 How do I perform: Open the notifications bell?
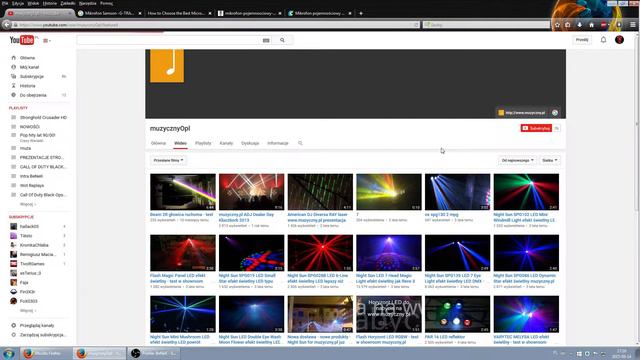[603, 40]
